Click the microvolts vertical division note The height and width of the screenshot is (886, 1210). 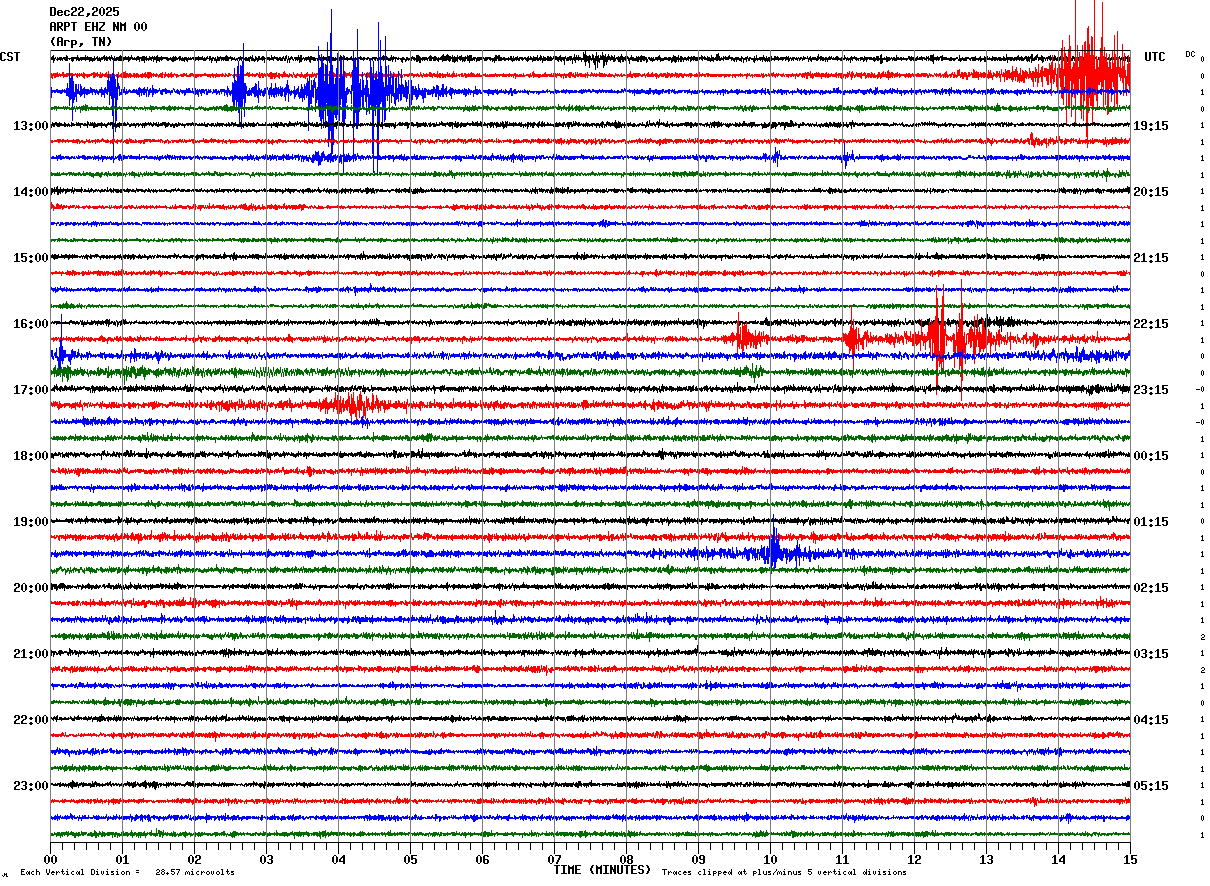(128, 873)
